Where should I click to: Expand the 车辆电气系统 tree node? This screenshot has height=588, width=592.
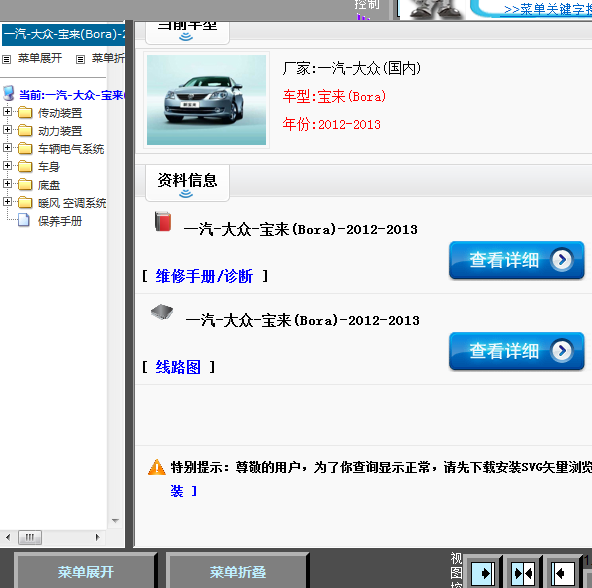point(7,148)
